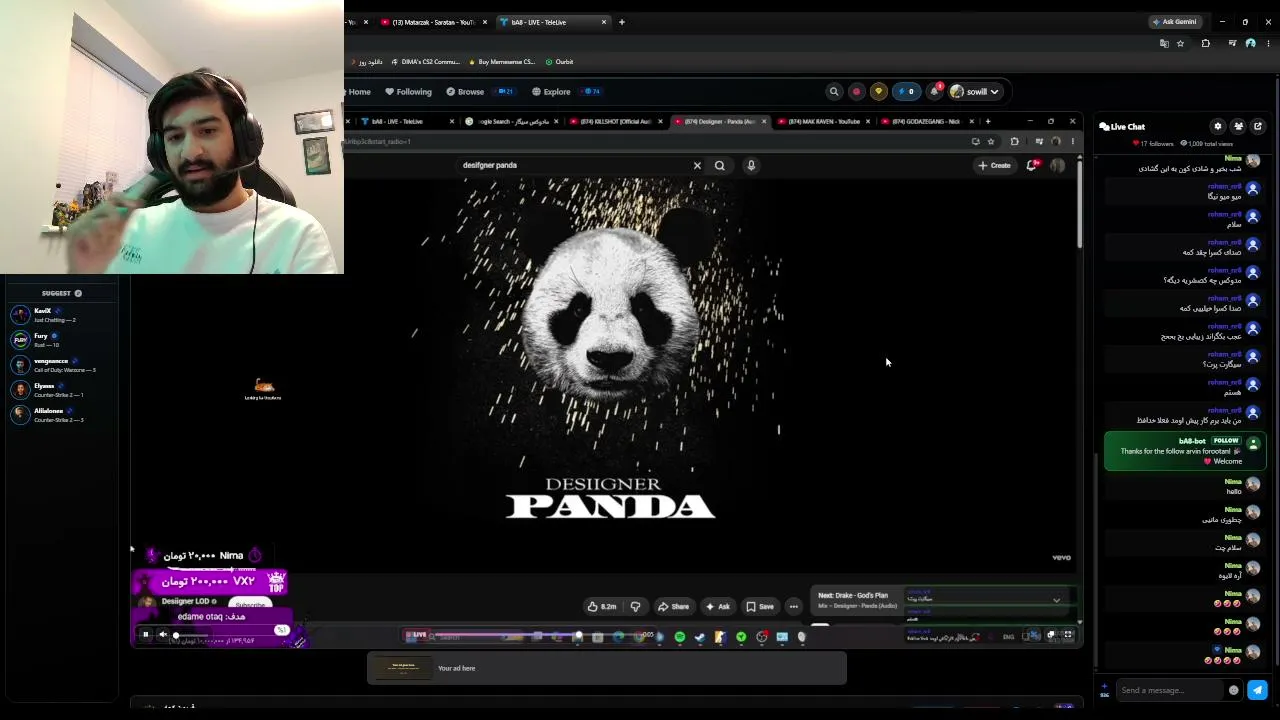Click the red record icon in TeleLive header

[856, 91]
